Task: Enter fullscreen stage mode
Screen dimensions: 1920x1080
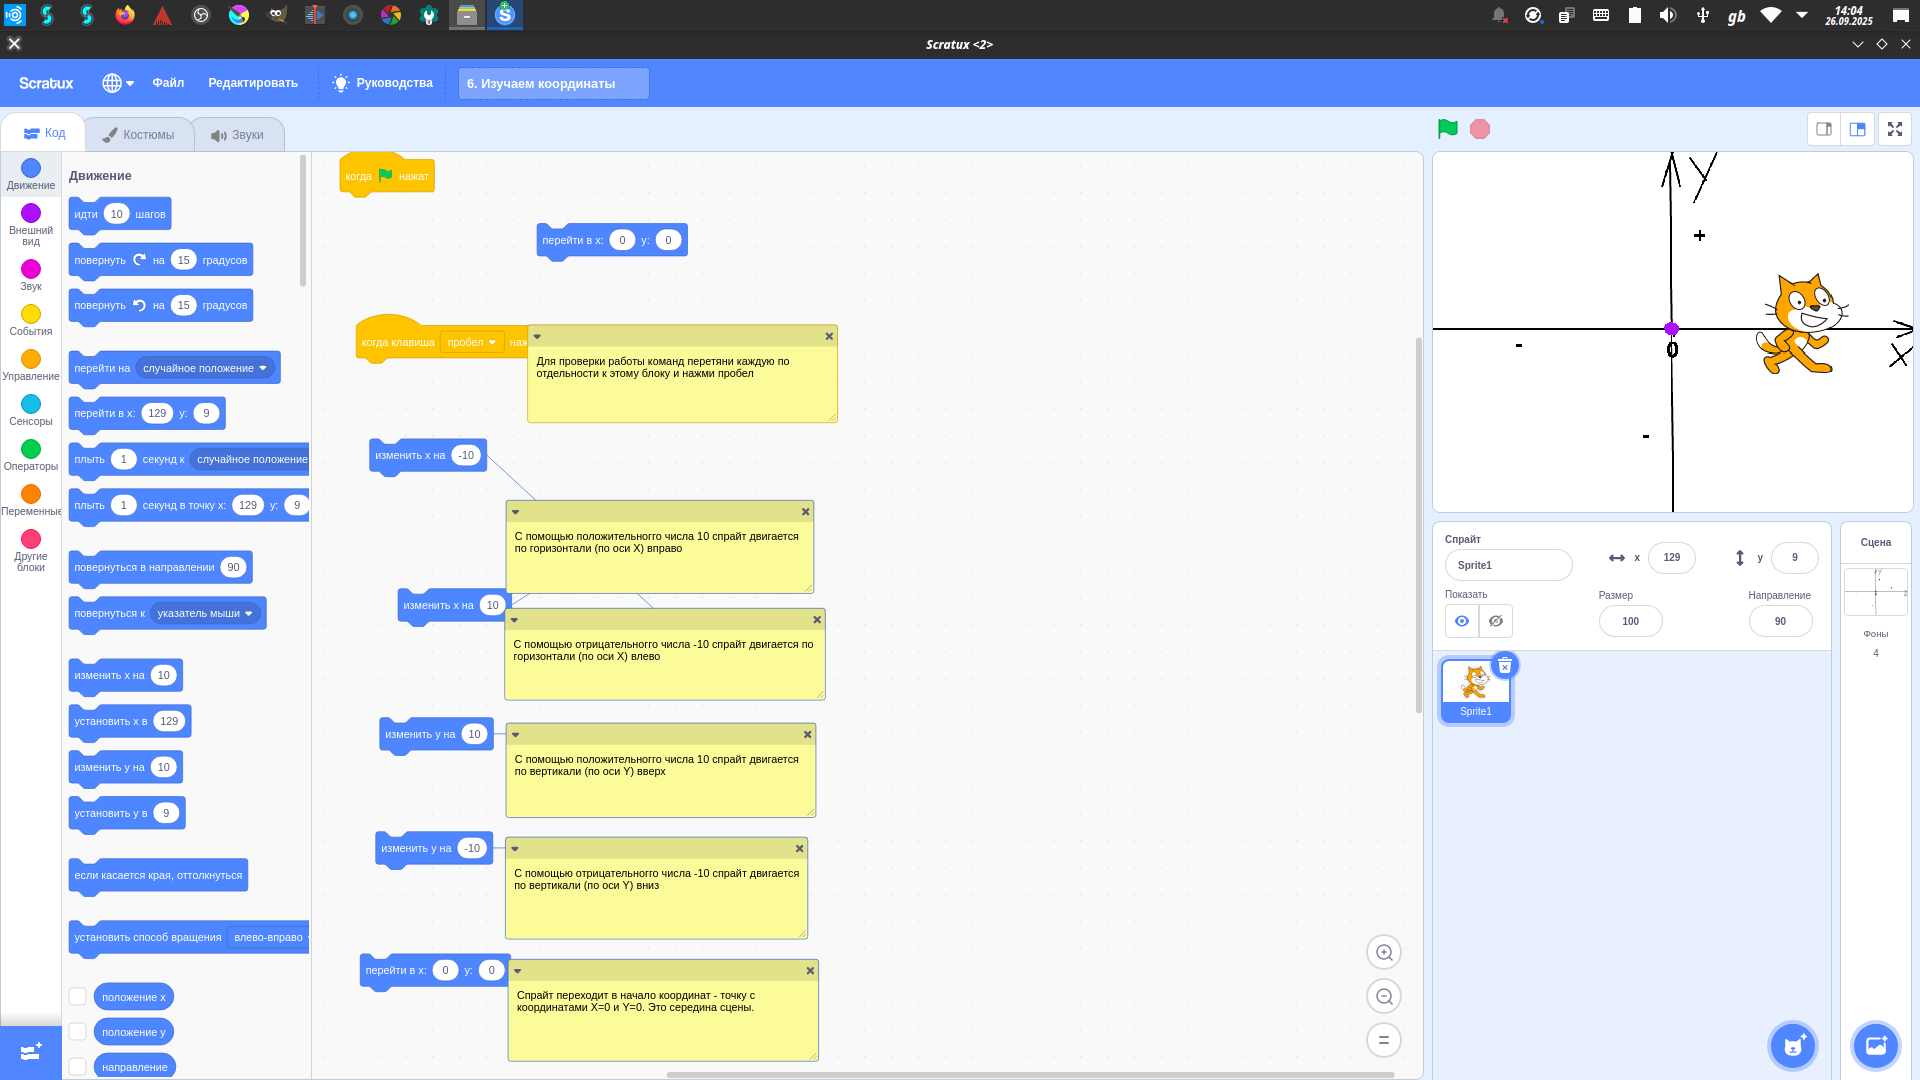Action: click(x=1894, y=129)
